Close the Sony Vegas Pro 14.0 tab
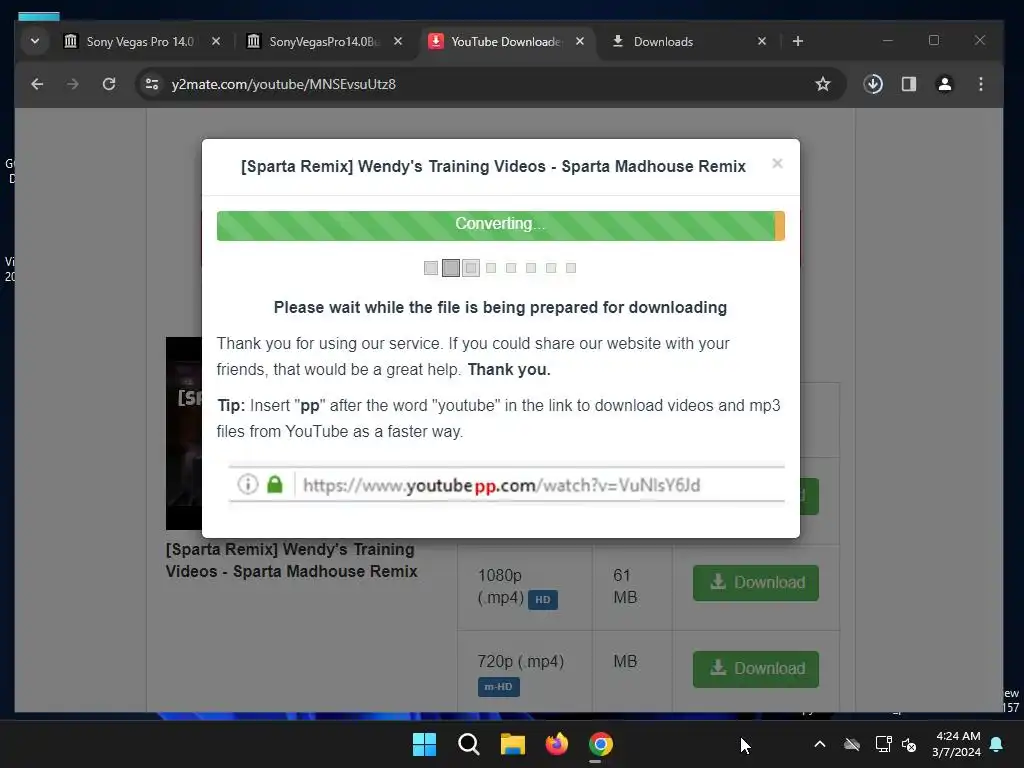The width and height of the screenshot is (1024, 768). (x=216, y=41)
